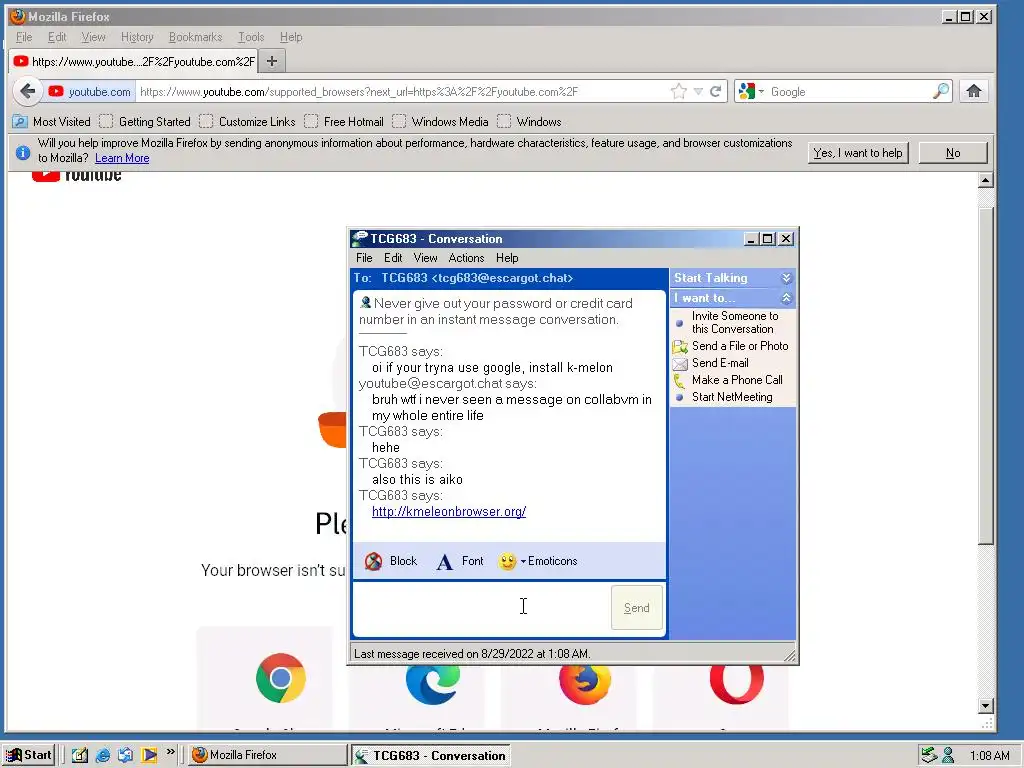The height and width of the screenshot is (768, 1024).
Task: Open the Firefox File menu
Action: (x=24, y=37)
